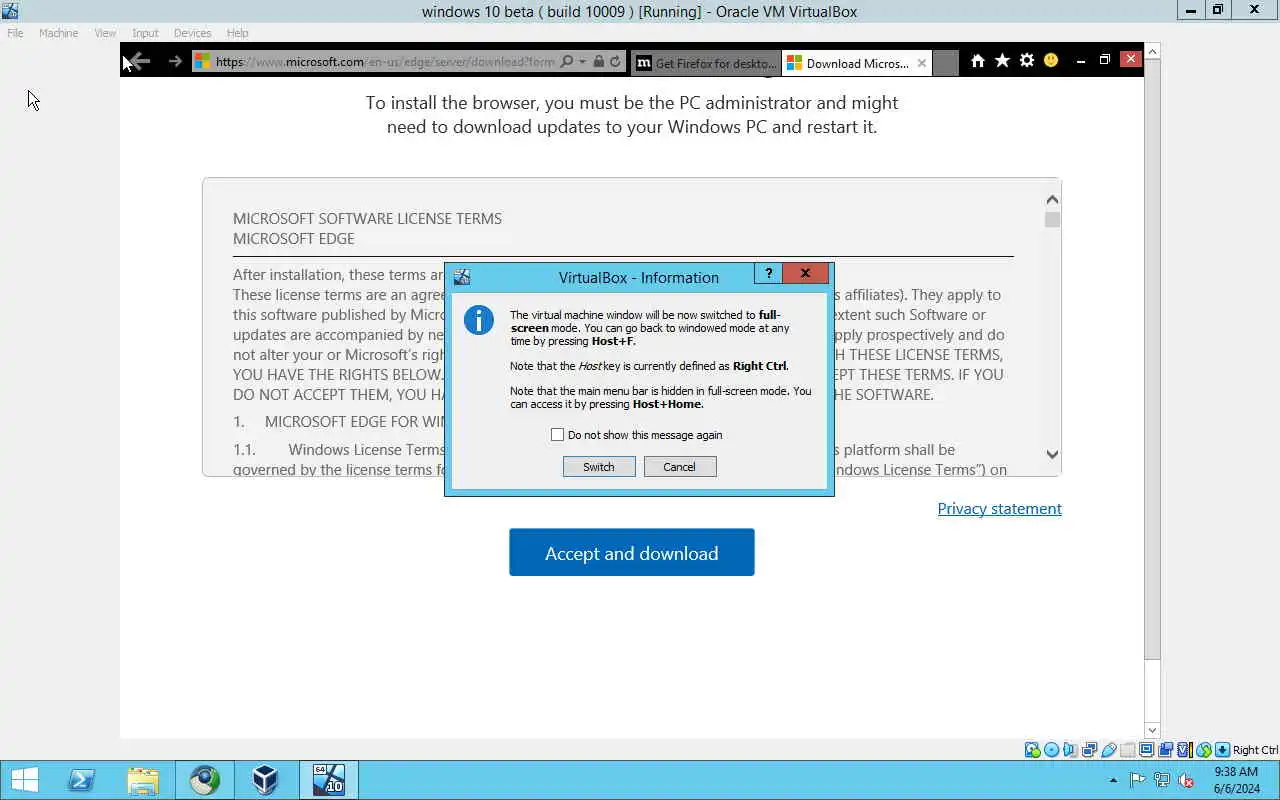Click the Cancel button in the dialog

[680, 467]
